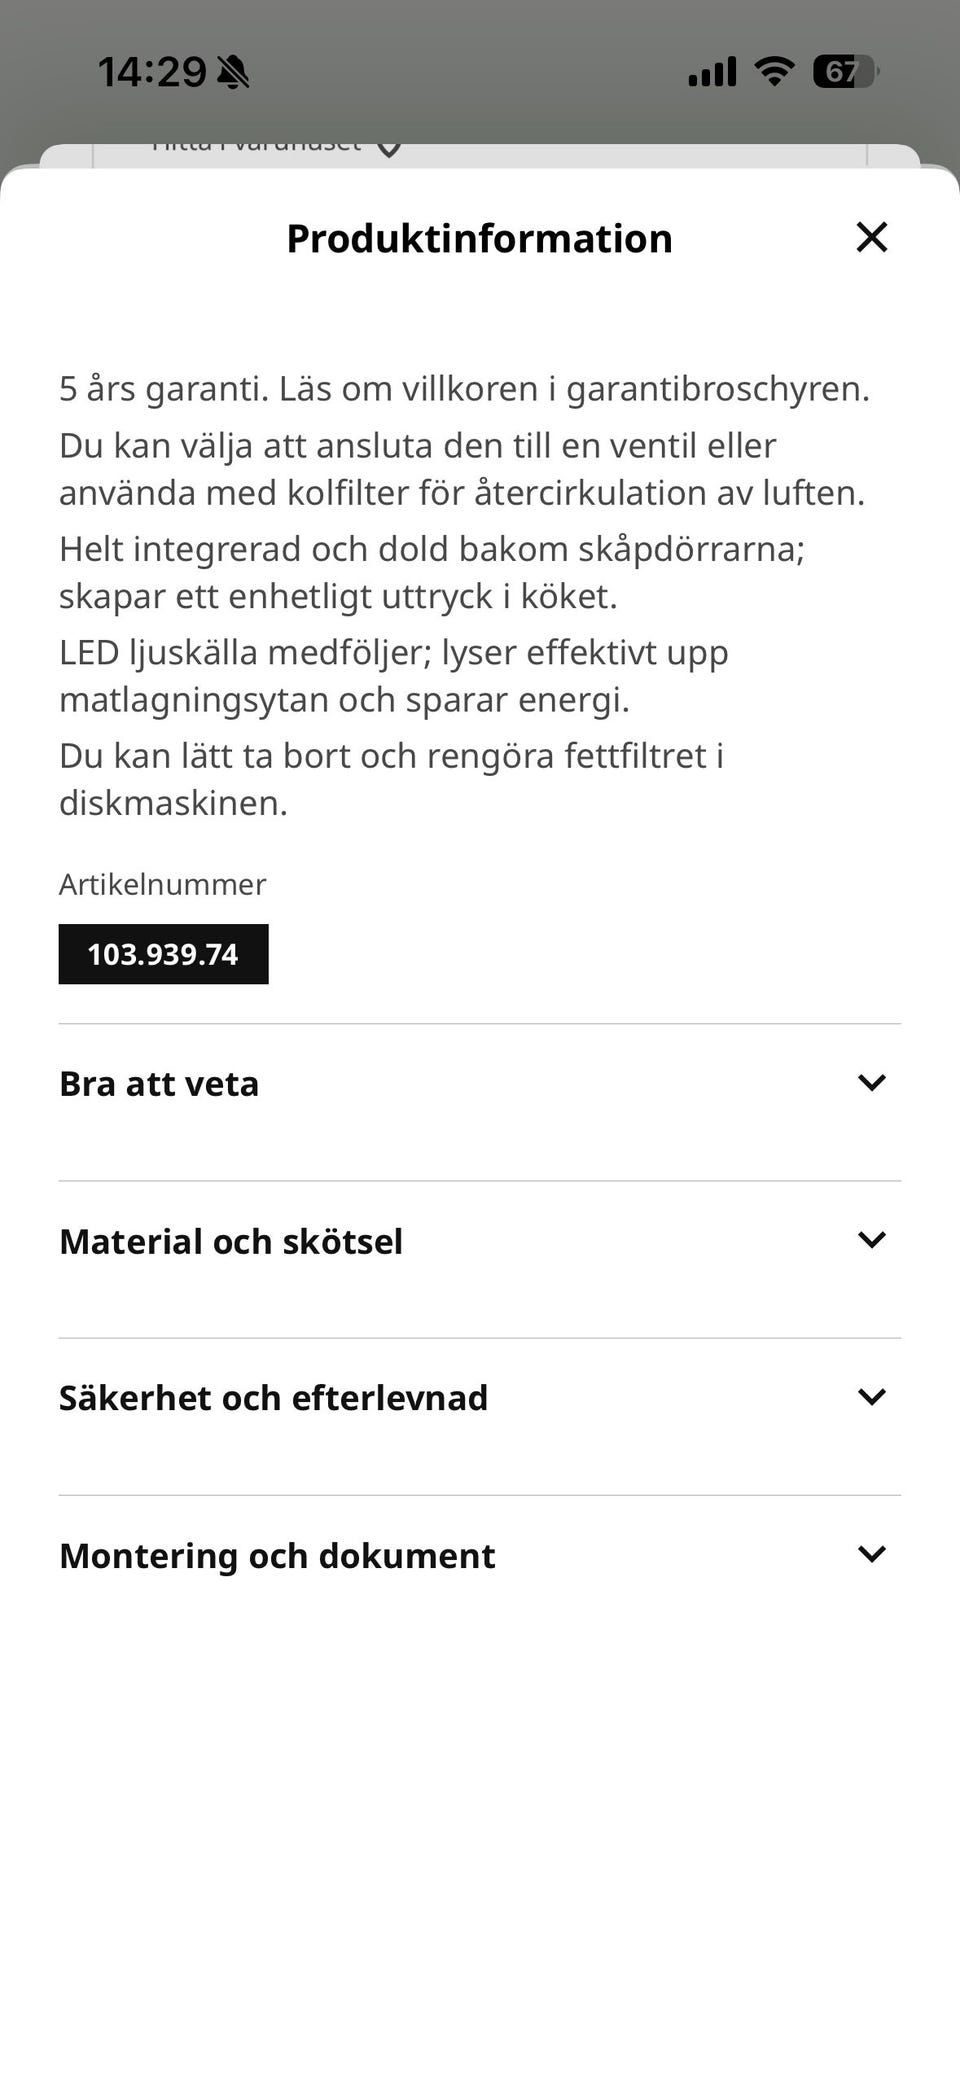Tap the cellular signal bars icon
960x2081 pixels.
[x=712, y=72]
